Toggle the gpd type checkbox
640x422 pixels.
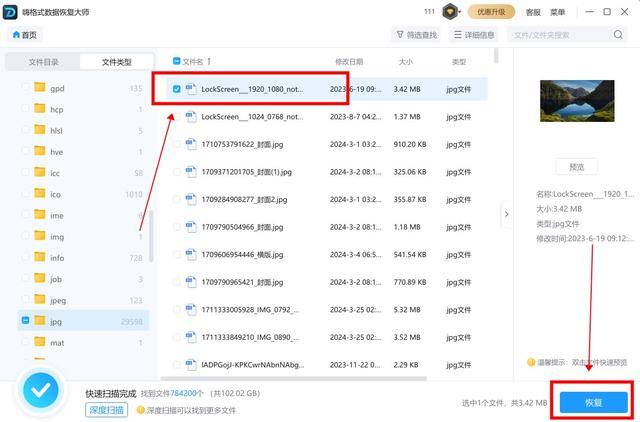coord(25,87)
